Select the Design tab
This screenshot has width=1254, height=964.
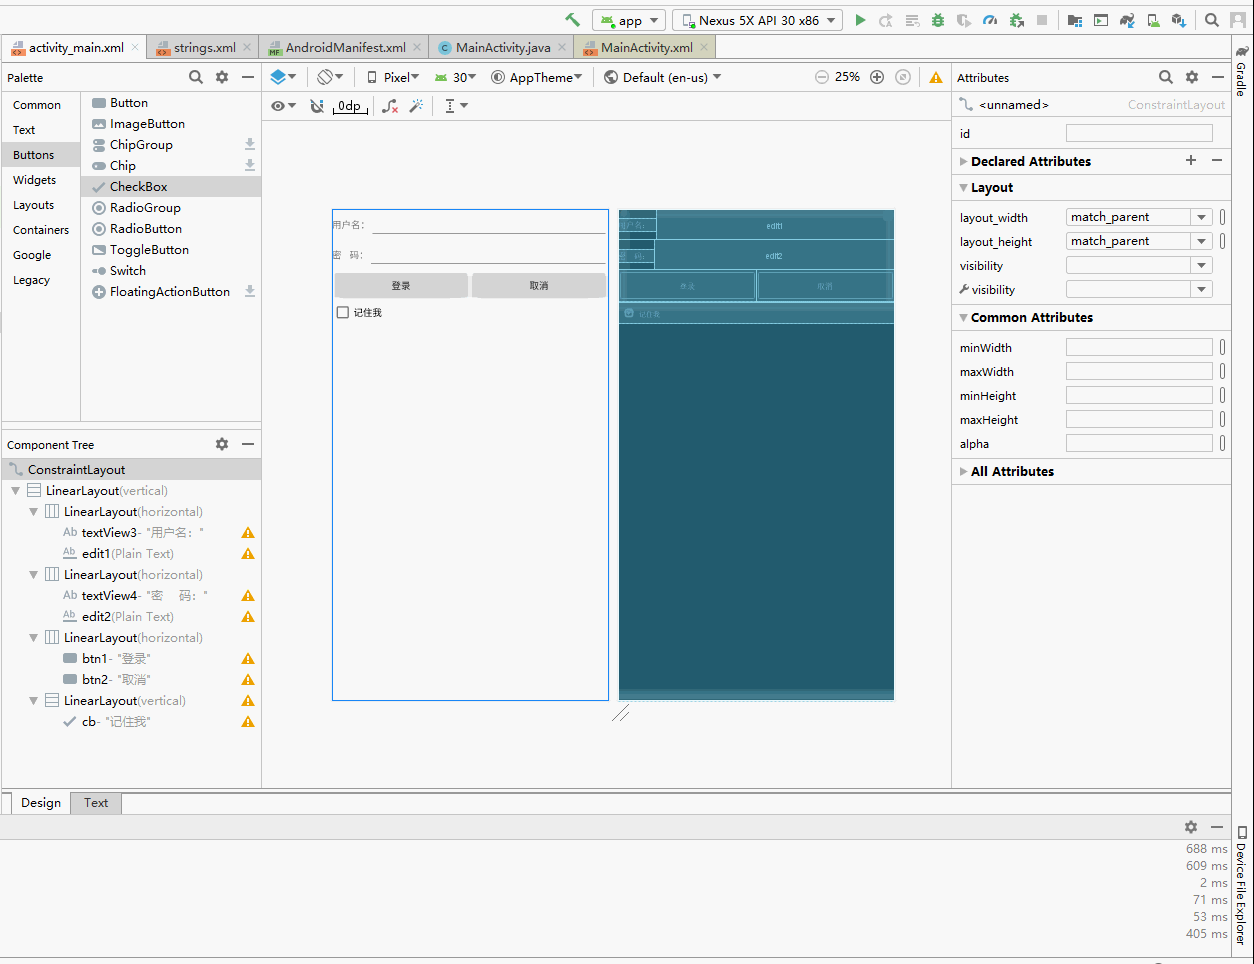[41, 803]
